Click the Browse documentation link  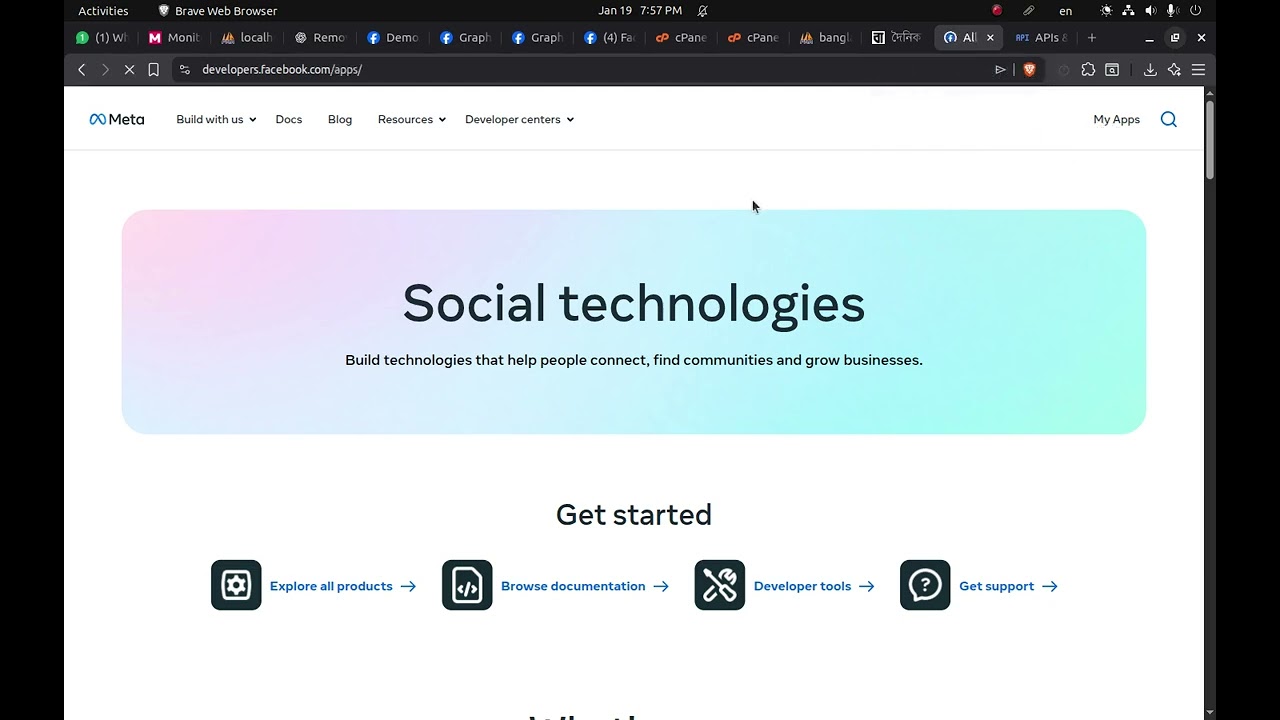[x=585, y=586]
